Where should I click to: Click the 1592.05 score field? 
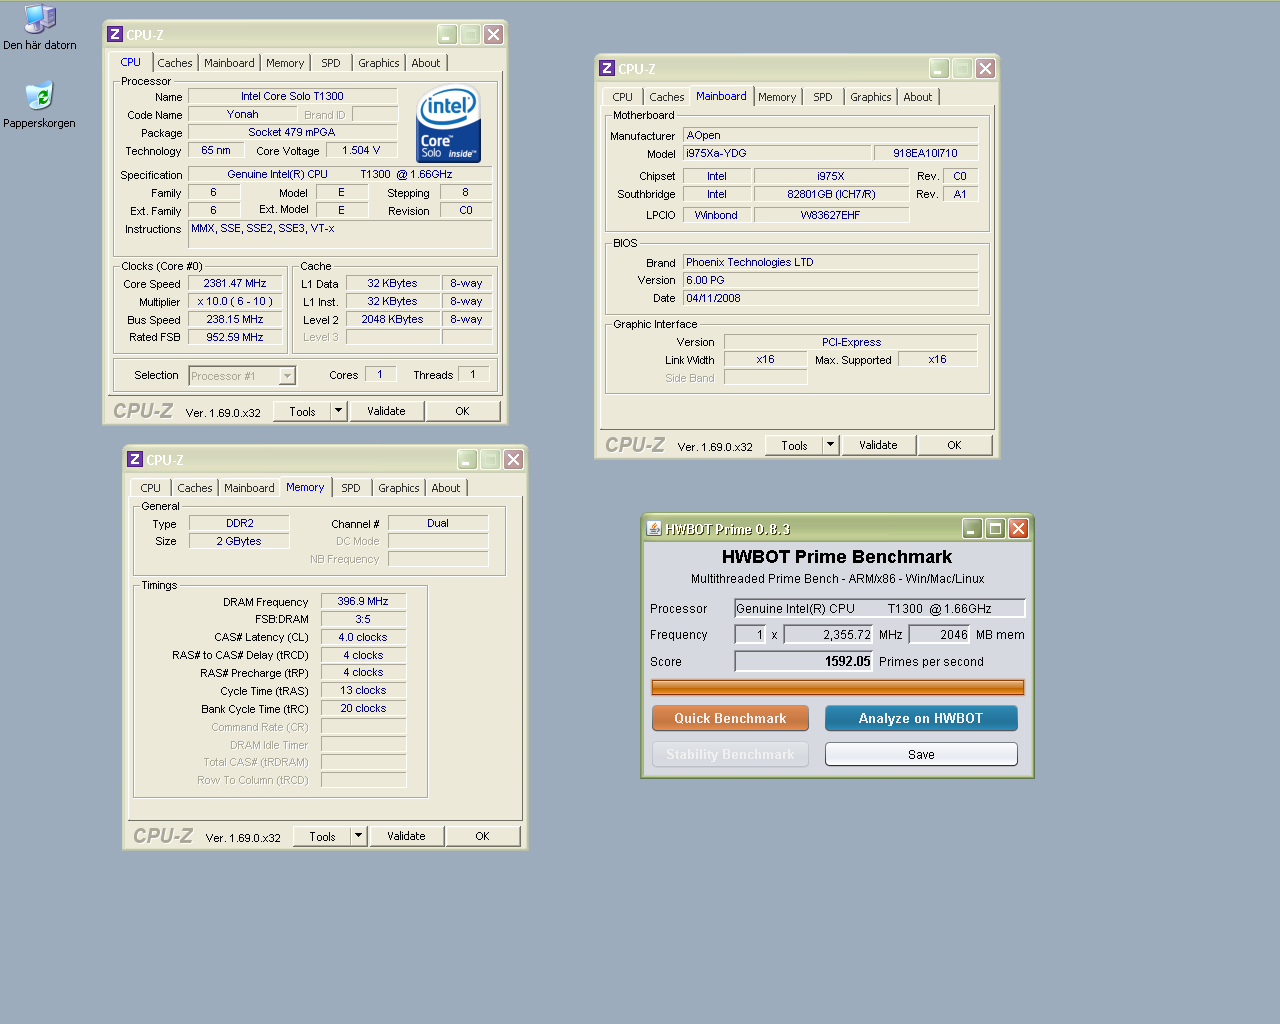(804, 661)
